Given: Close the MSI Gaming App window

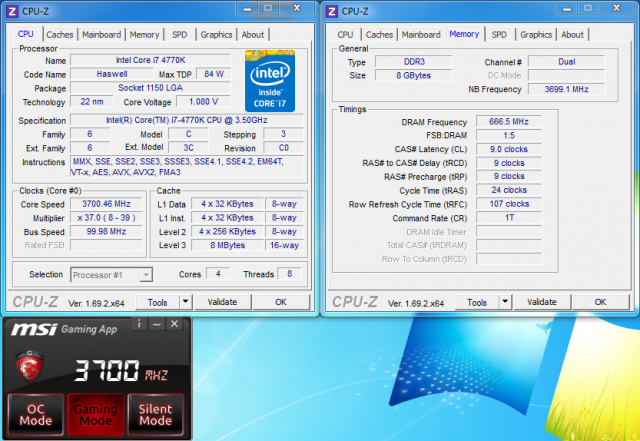Looking at the screenshot, I should click(174, 324).
